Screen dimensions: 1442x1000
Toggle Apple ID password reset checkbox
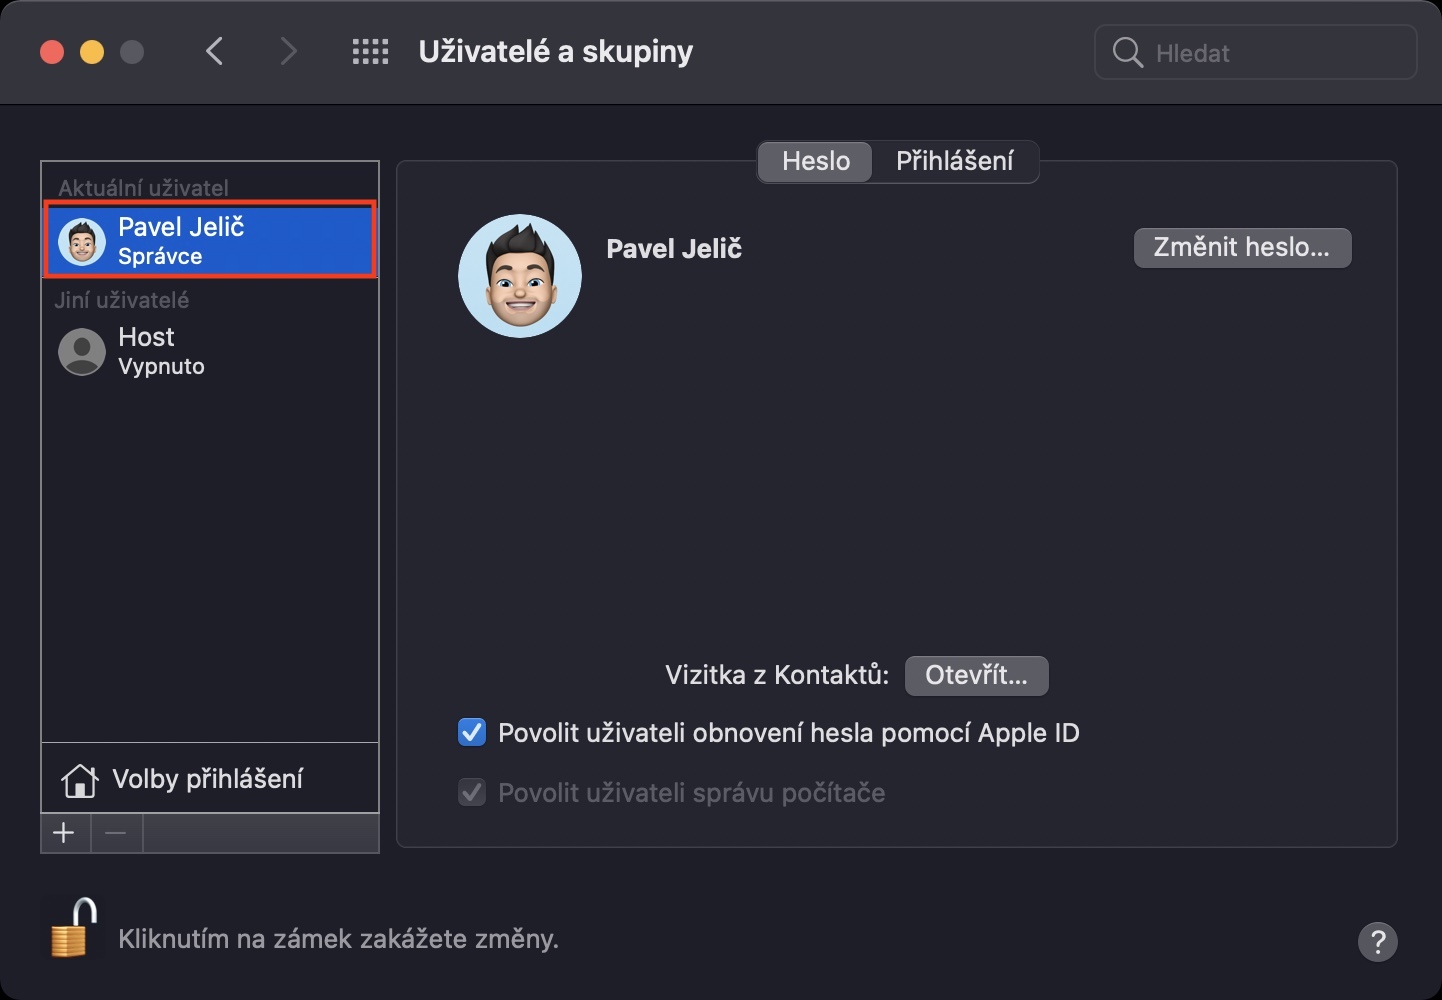coord(472,733)
